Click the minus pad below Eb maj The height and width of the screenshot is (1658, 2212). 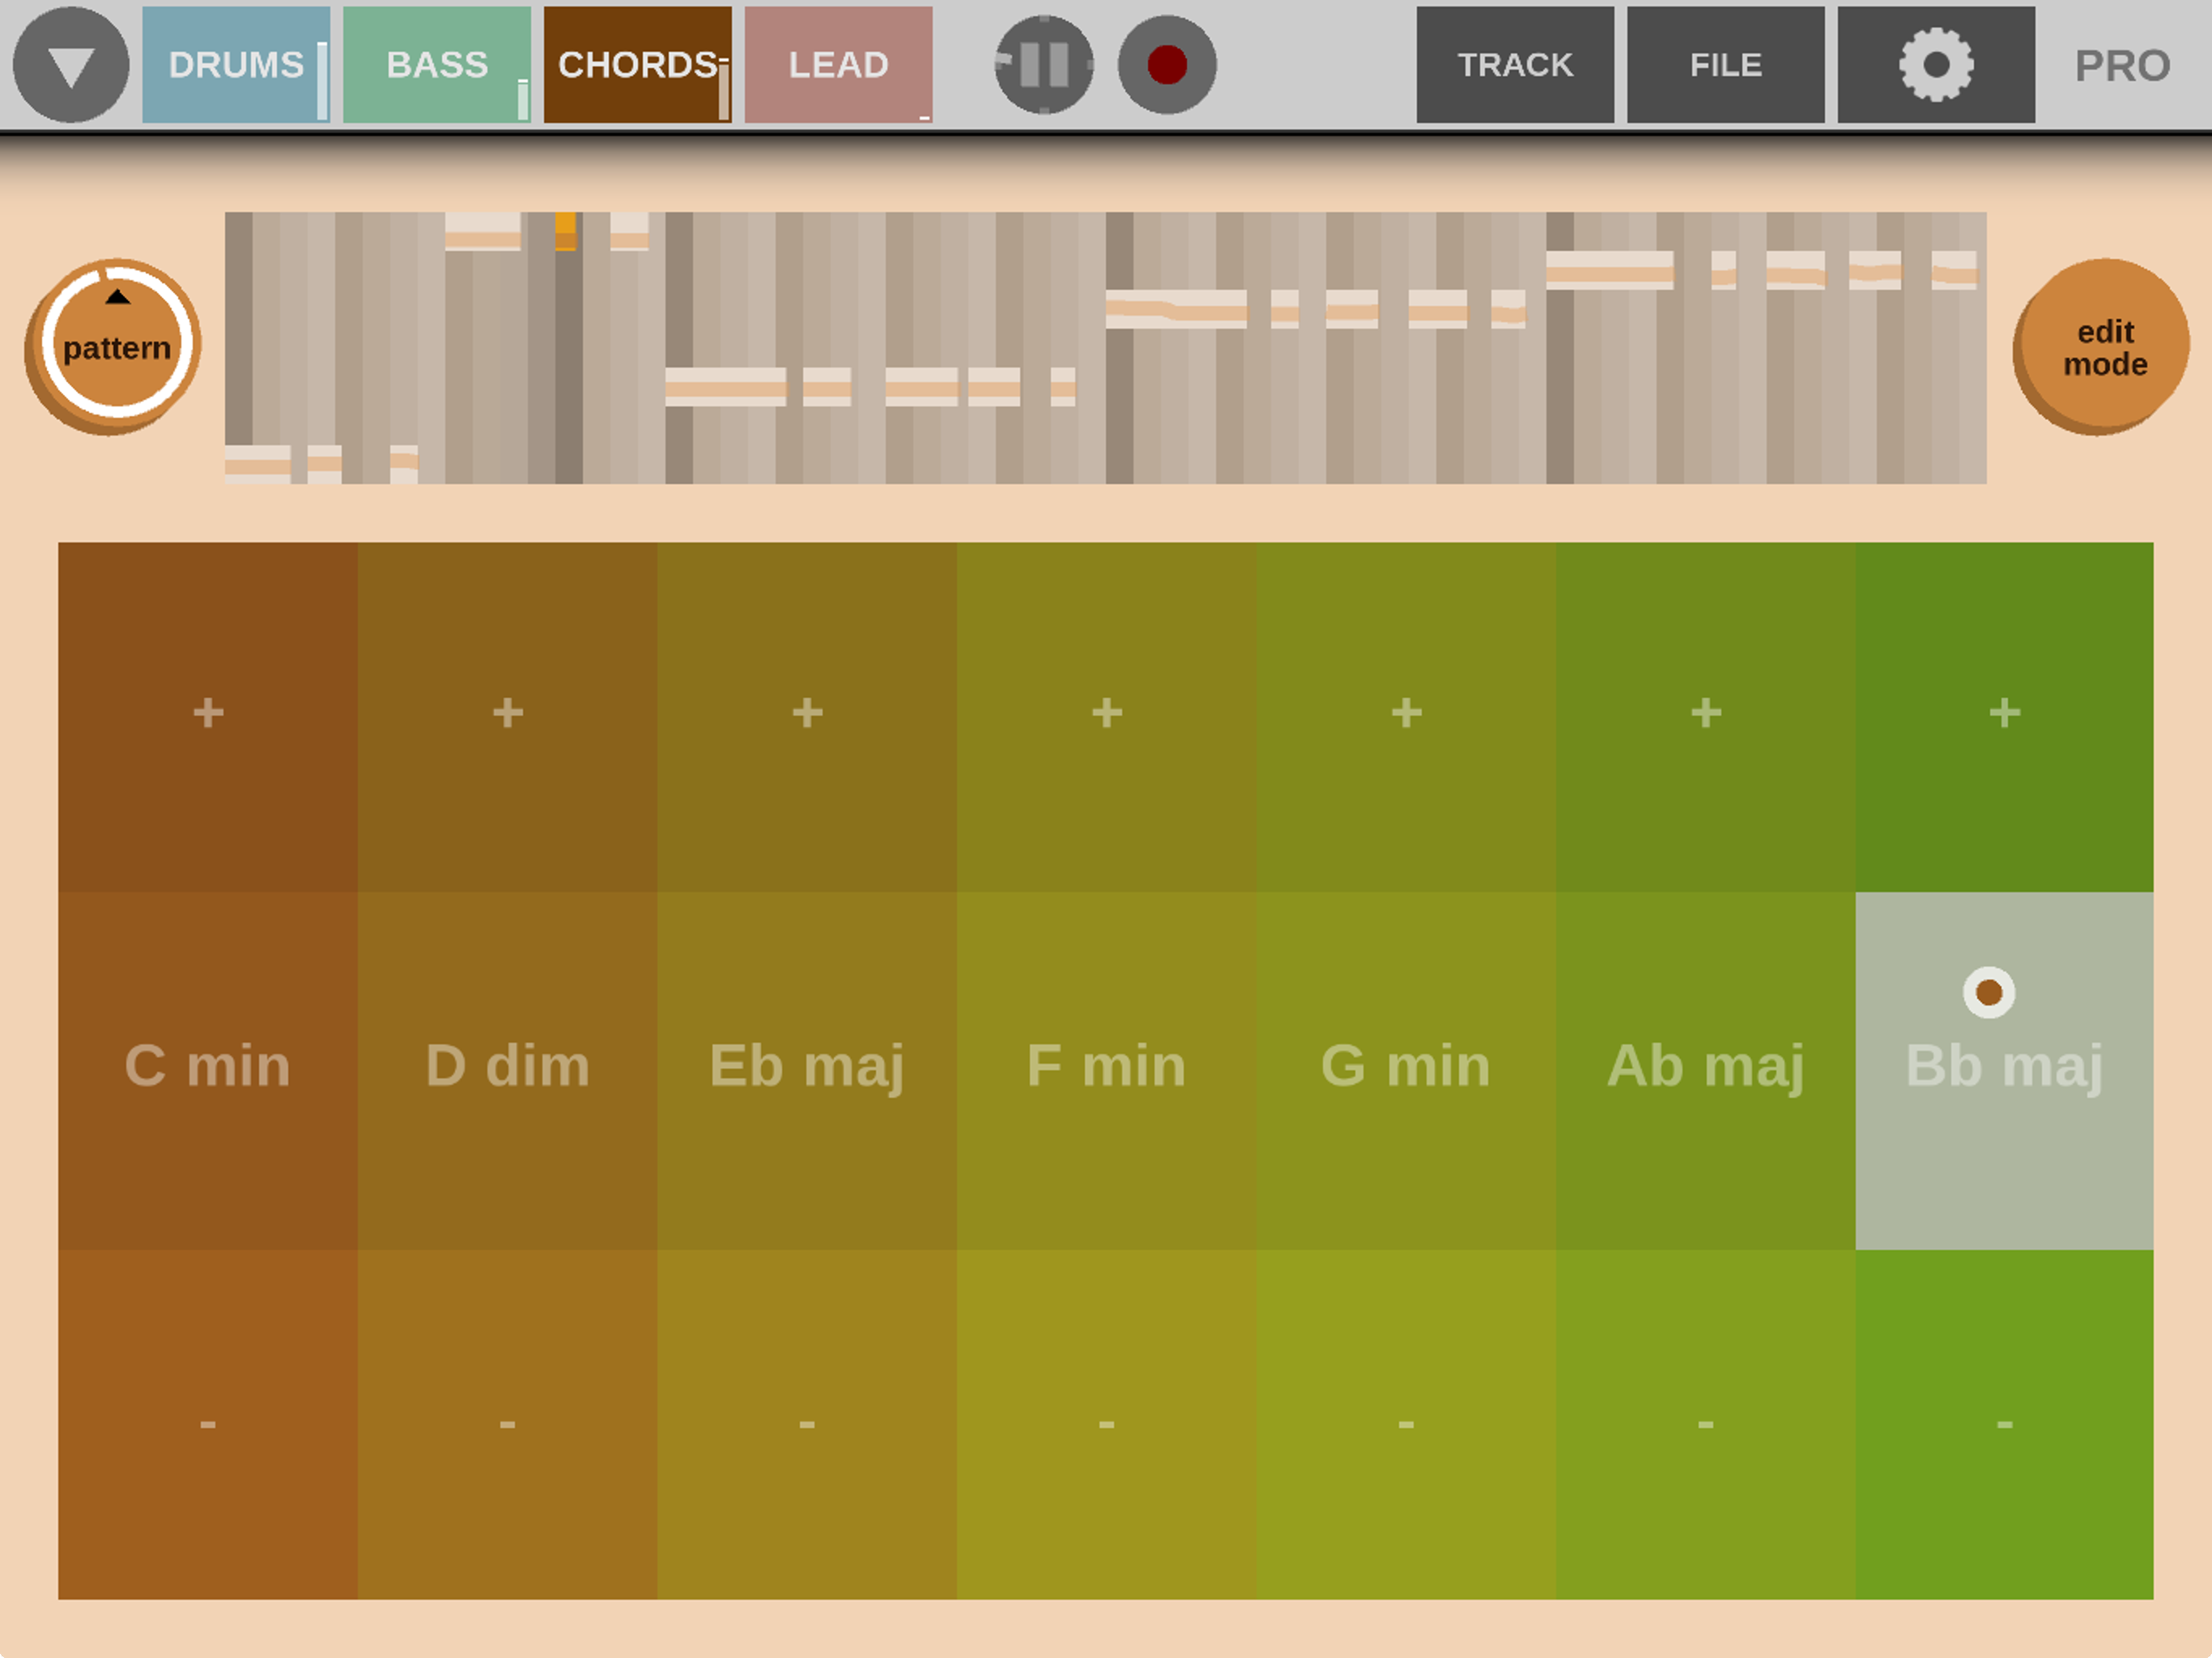click(807, 1424)
